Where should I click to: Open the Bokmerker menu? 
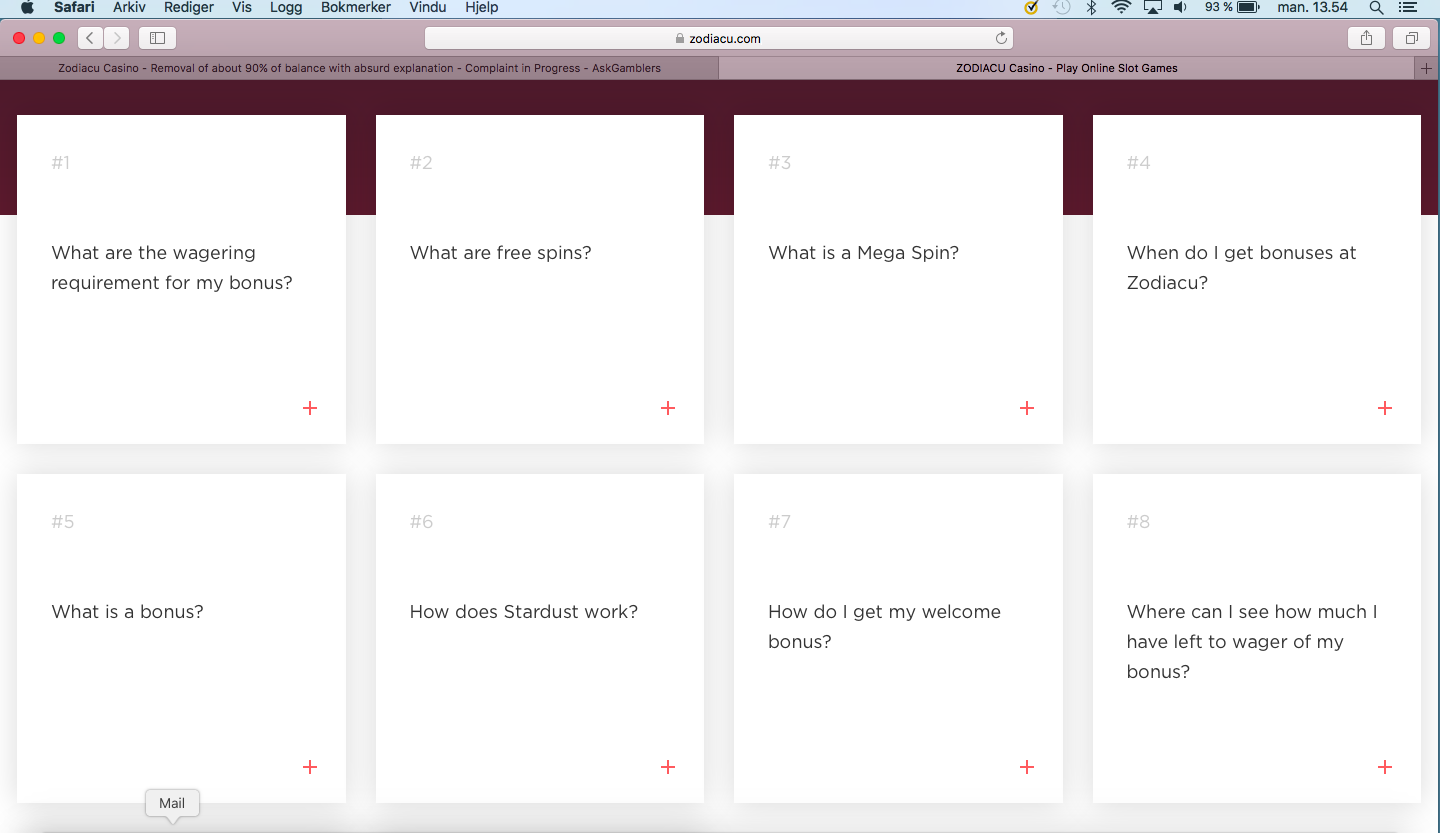coord(356,8)
